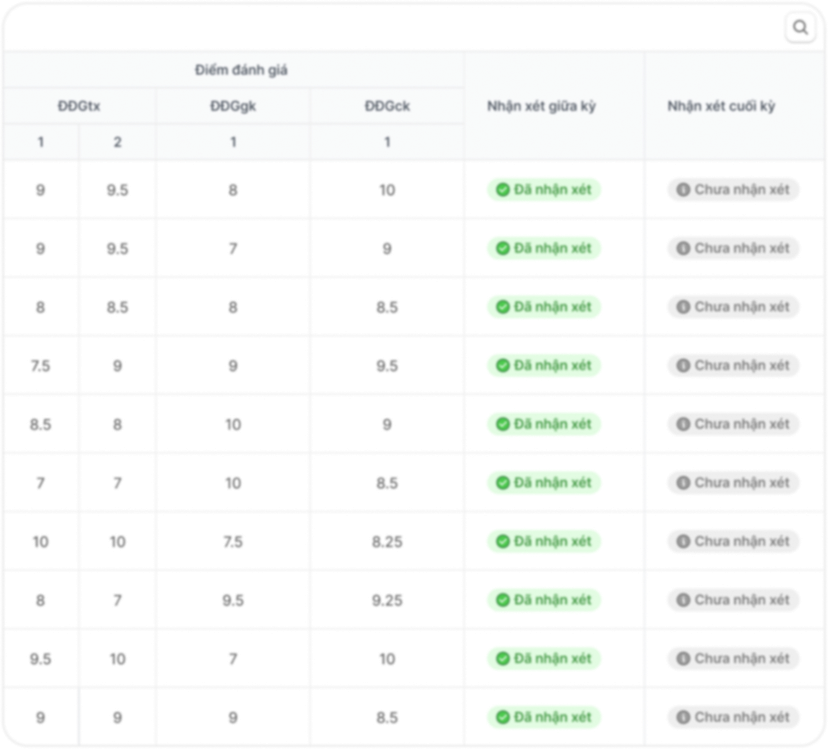The image size is (828, 749).
Task: Click grey info icon in 9.25 score row
Action: click(683, 600)
